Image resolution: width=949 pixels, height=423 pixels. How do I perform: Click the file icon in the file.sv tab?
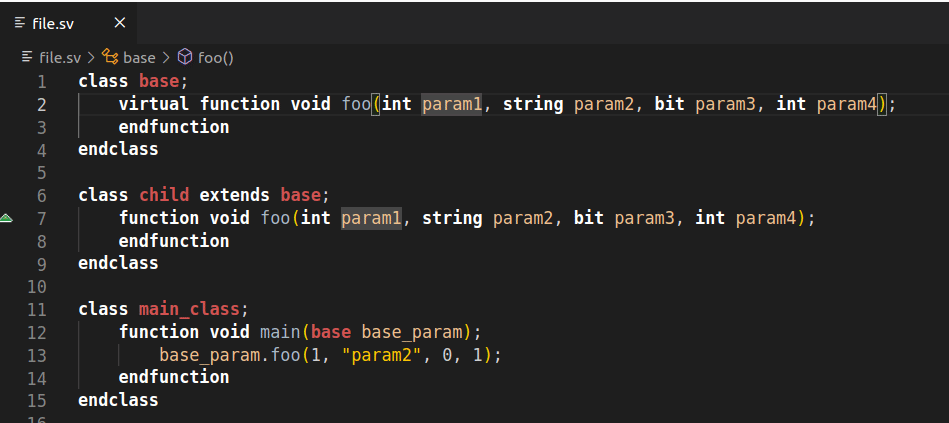click(x=20, y=22)
